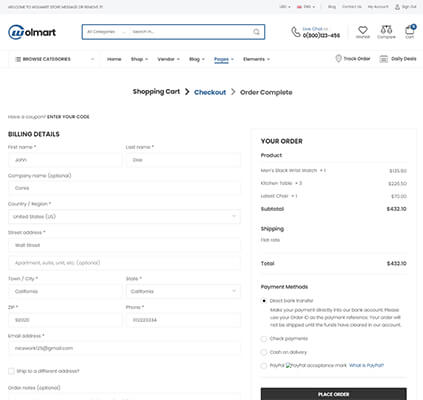423x400 pixels.
Task: Click the Place Order button
Action: coord(333,394)
